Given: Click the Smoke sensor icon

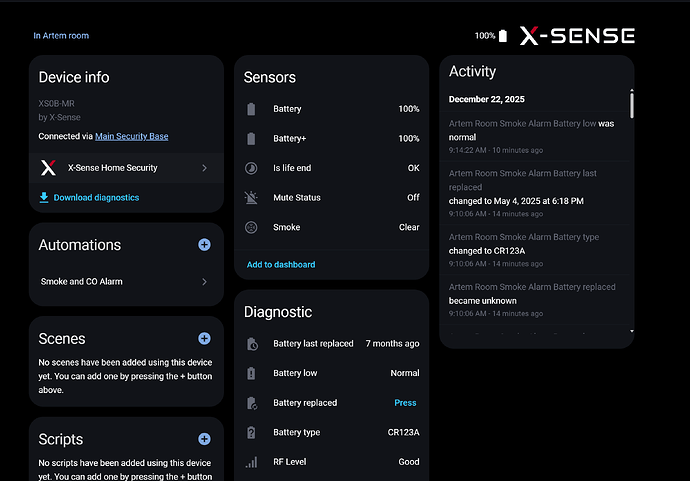Looking at the screenshot, I should 251,228.
